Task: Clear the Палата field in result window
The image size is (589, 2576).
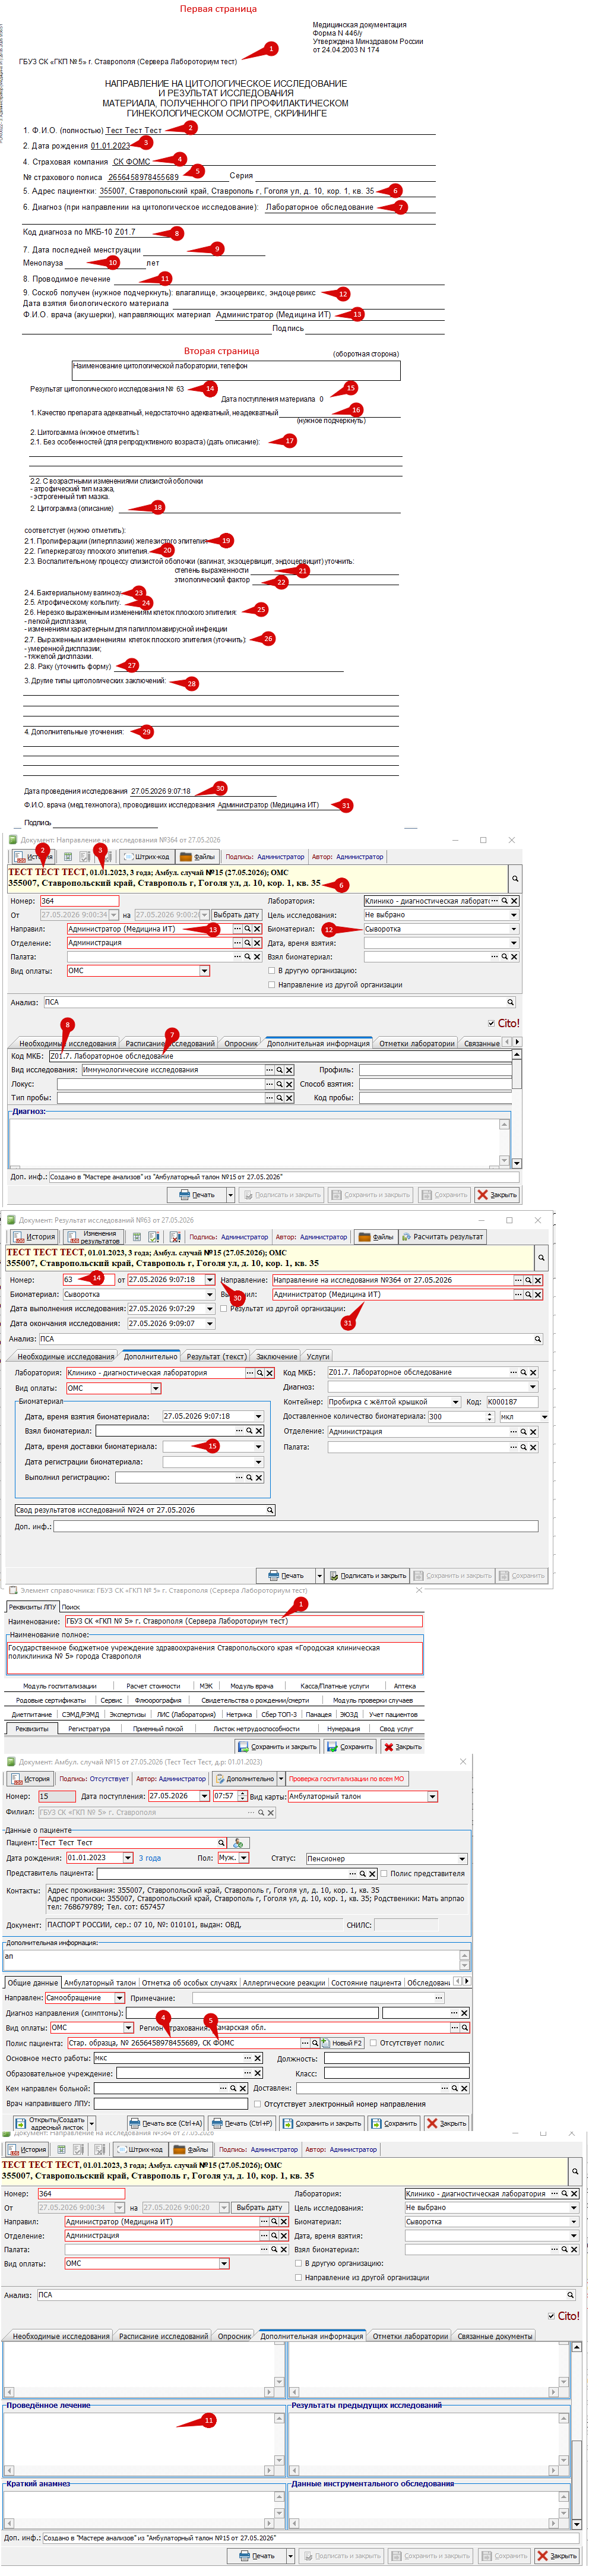Action: point(533,1446)
